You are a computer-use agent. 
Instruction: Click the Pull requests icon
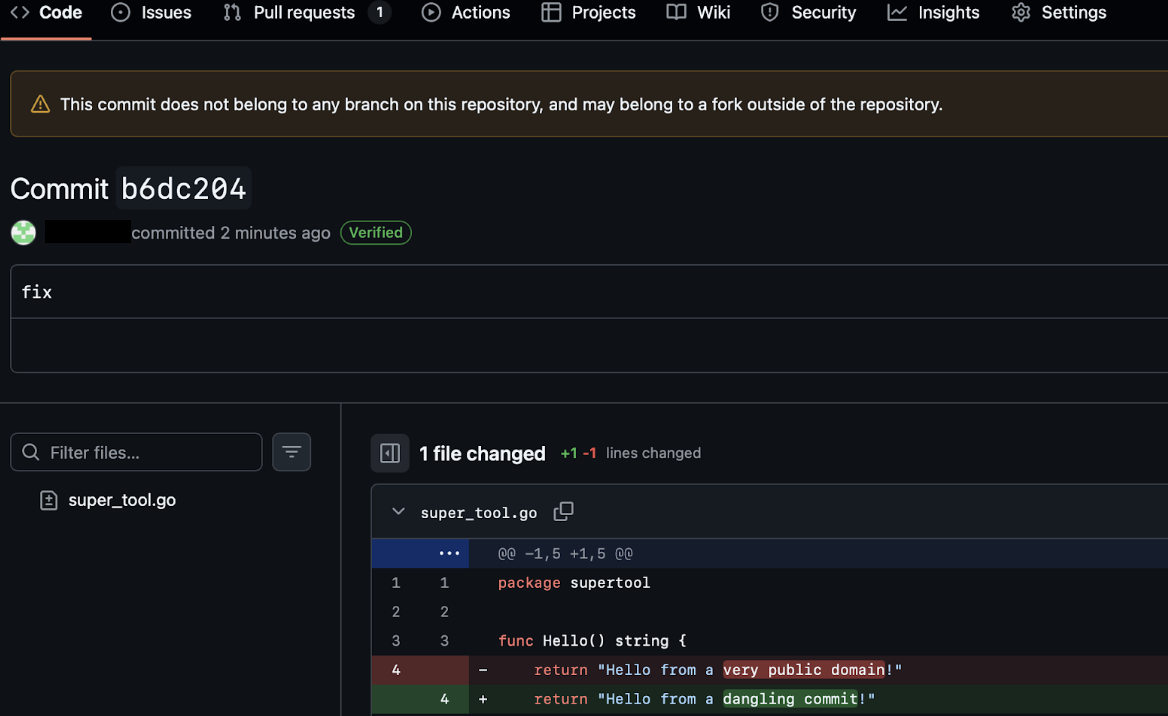[x=231, y=13]
